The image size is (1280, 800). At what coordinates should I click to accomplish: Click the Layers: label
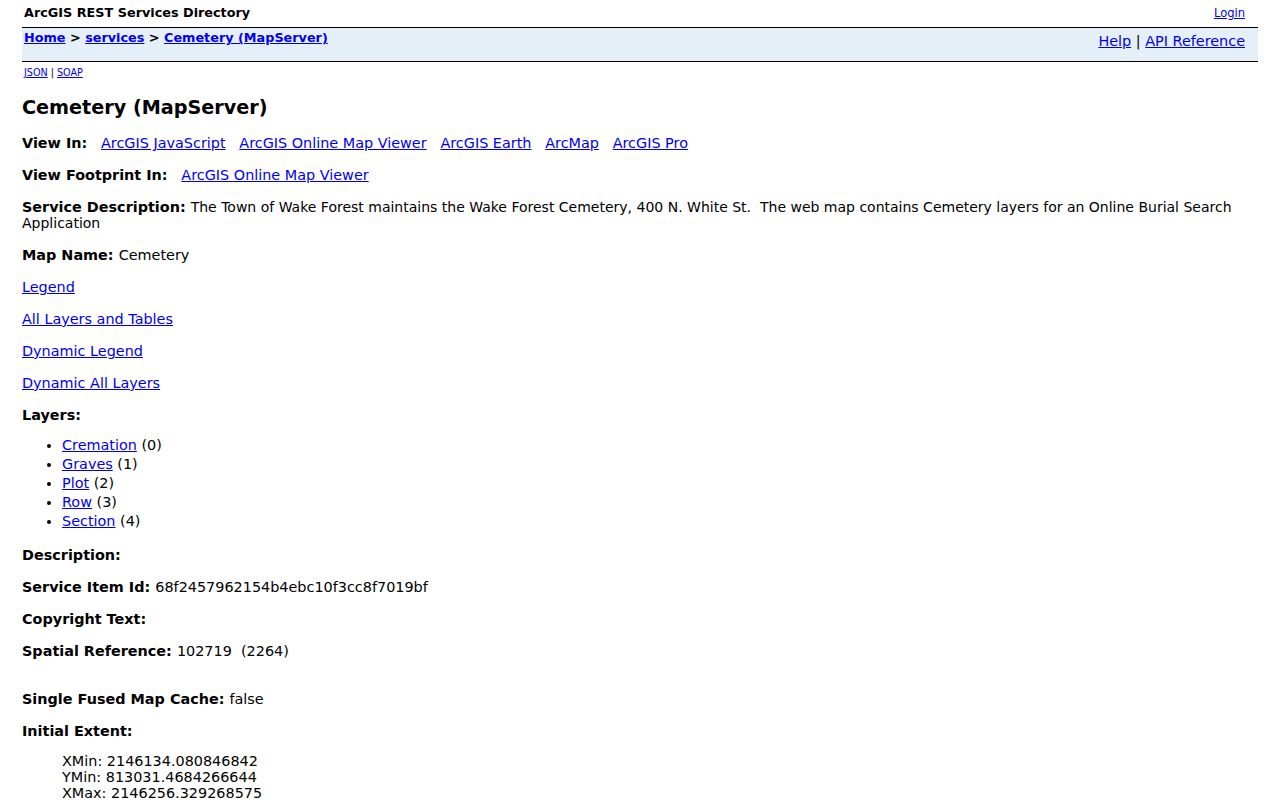(51, 415)
